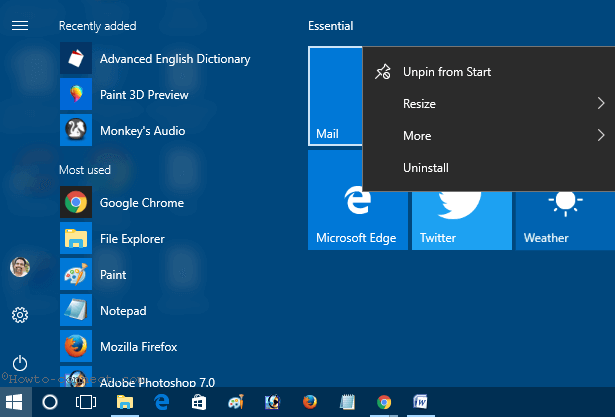Viewport: 615px width, 417px height.
Task: Click the Monkey's Audio app icon
Action: (x=76, y=130)
